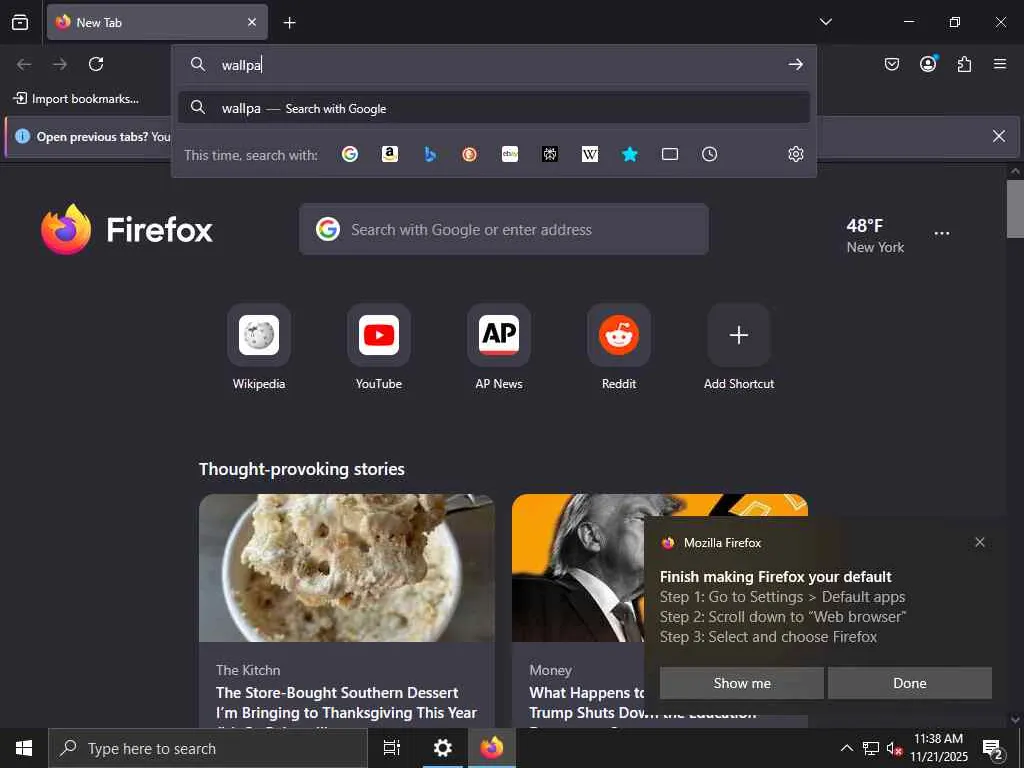
Task: Go back with the back arrow
Action: (x=24, y=64)
